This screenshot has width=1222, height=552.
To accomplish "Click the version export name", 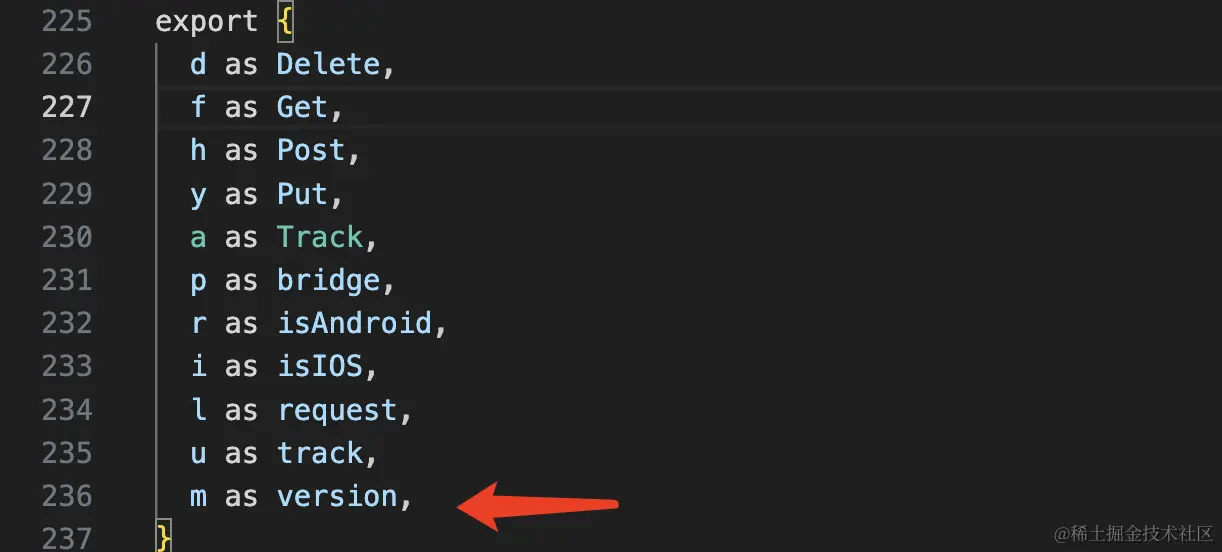I will (337, 497).
